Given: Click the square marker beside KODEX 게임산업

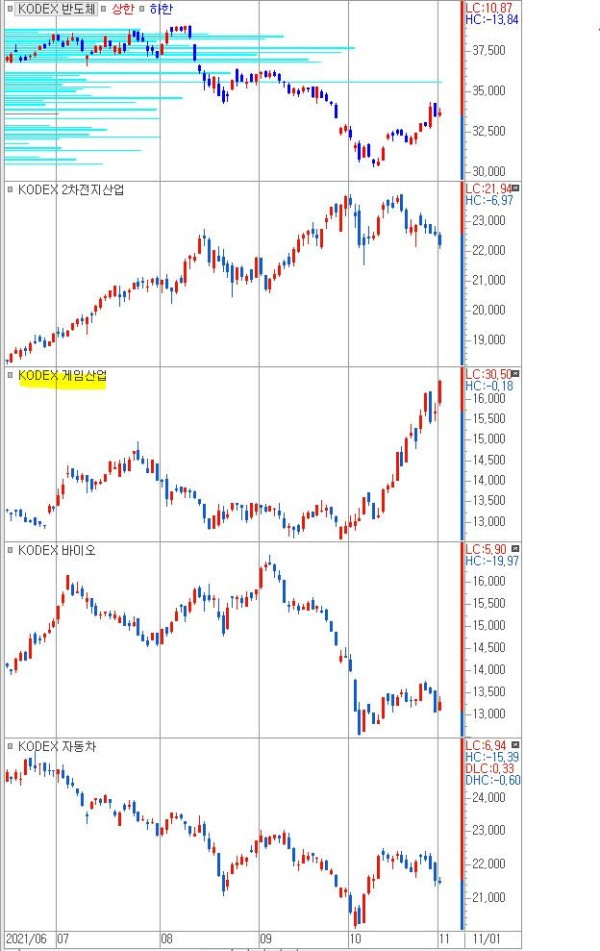Looking at the screenshot, I should [x=10, y=375].
